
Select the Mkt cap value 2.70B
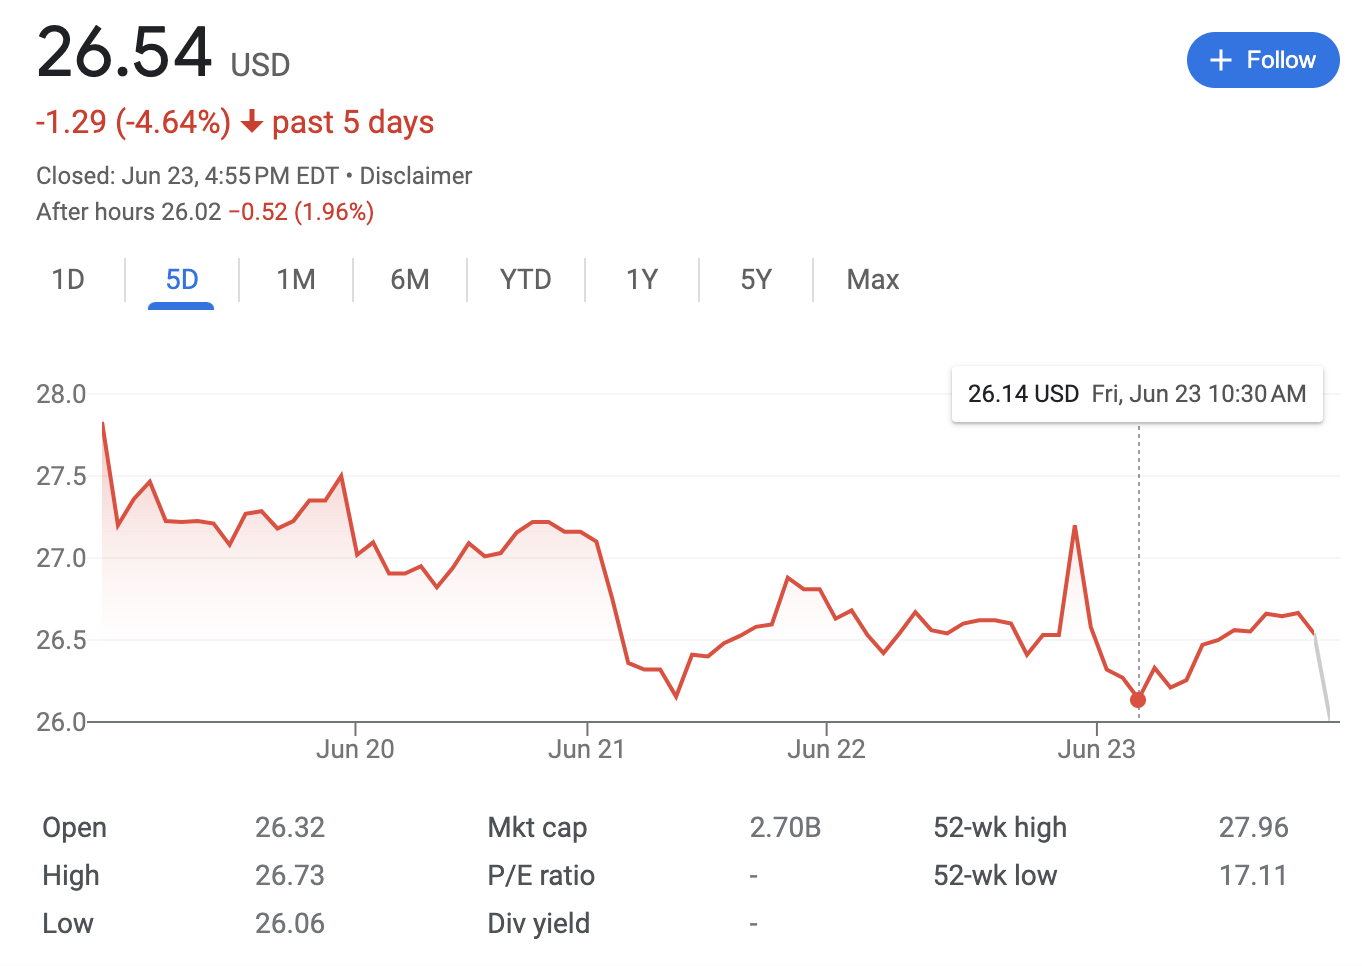786,827
